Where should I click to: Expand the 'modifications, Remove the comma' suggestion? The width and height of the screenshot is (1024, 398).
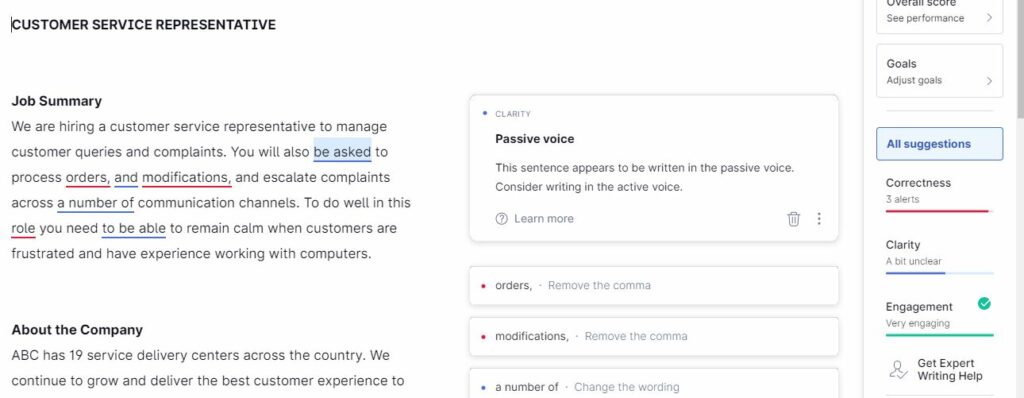tap(654, 337)
